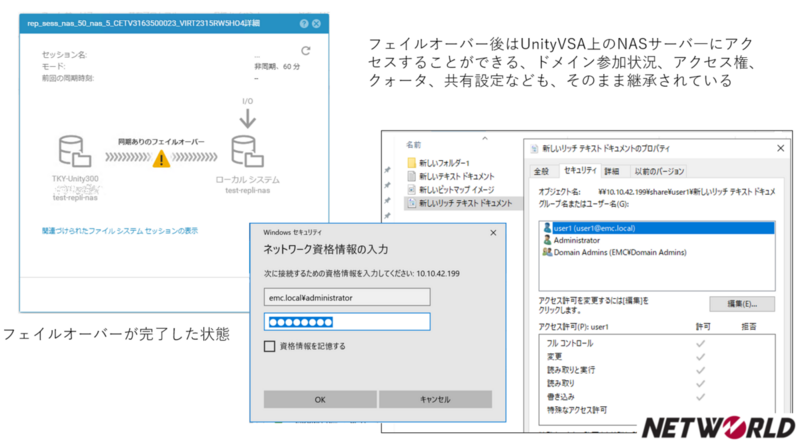Switch to the 以前のバージョン tab
Image resolution: width=800 pixels, height=445 pixels.
click(659, 171)
